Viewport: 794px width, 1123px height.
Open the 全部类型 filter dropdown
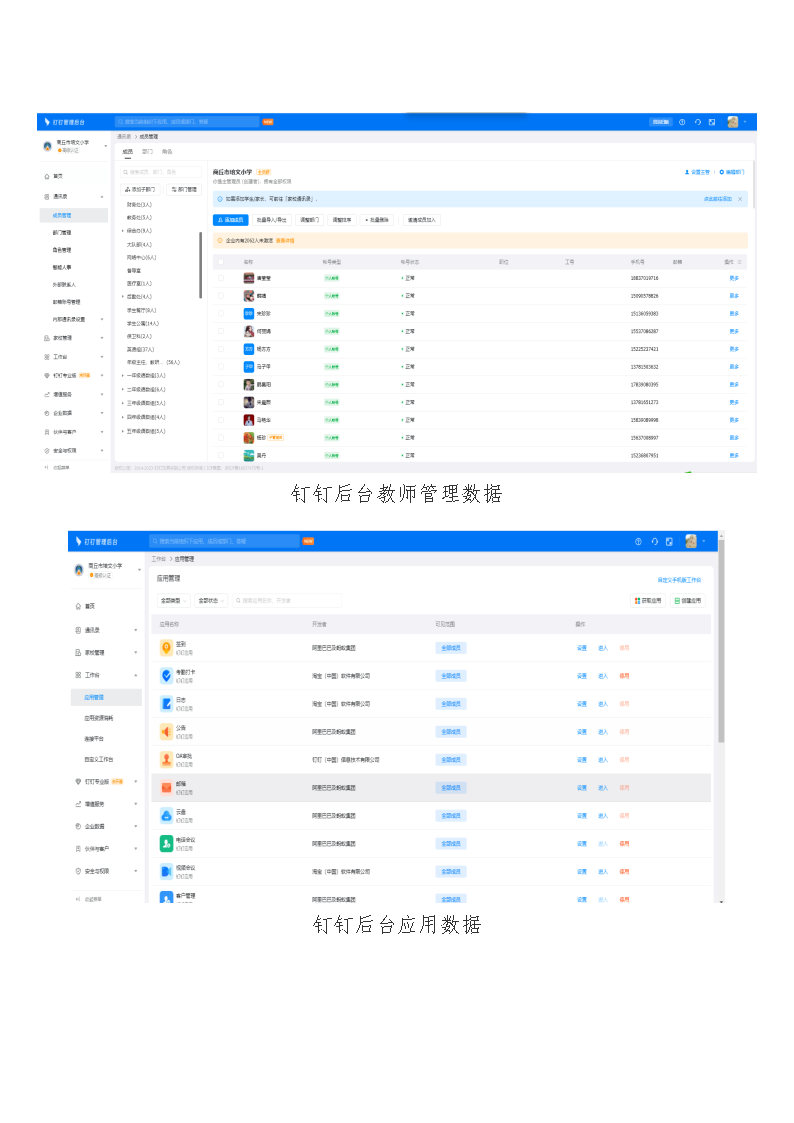(x=172, y=601)
